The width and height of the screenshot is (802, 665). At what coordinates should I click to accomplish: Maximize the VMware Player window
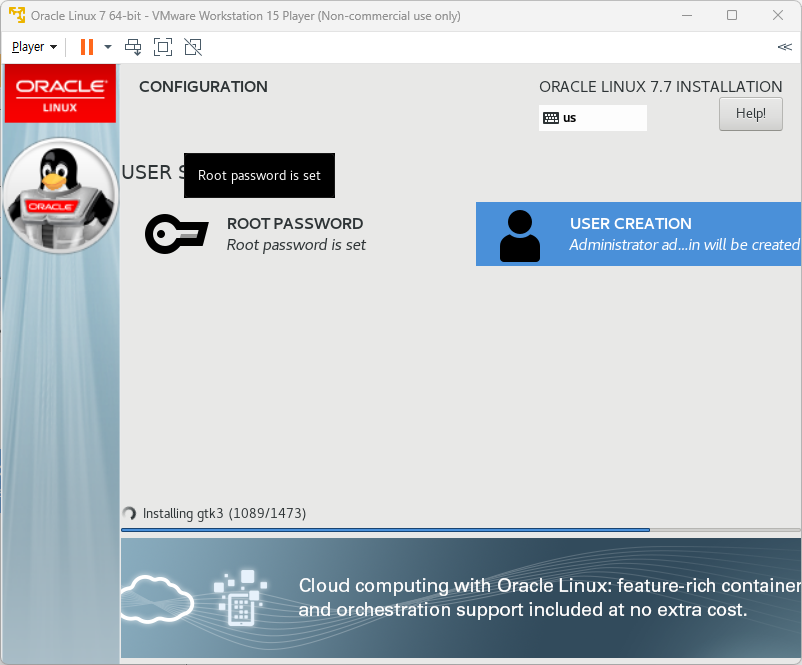(x=732, y=15)
